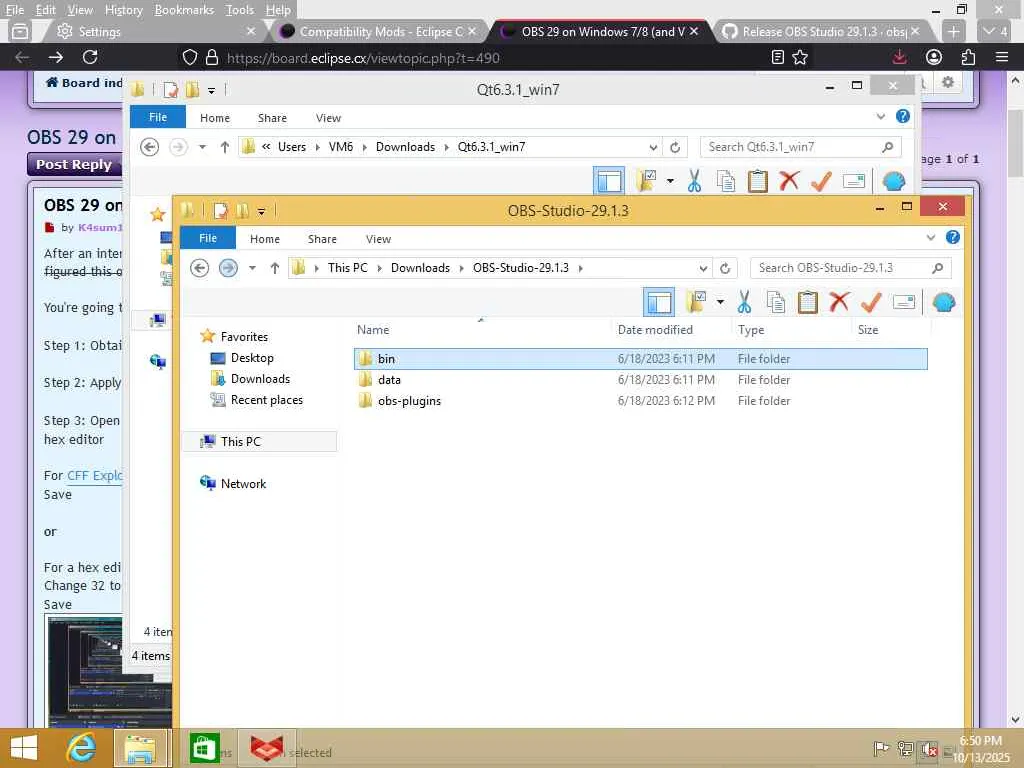Screen dimensions: 1024x768
Task: Open quick access toolbar dropdown in OBS-Studio-29.1.3 title bar
Action: coord(261,211)
